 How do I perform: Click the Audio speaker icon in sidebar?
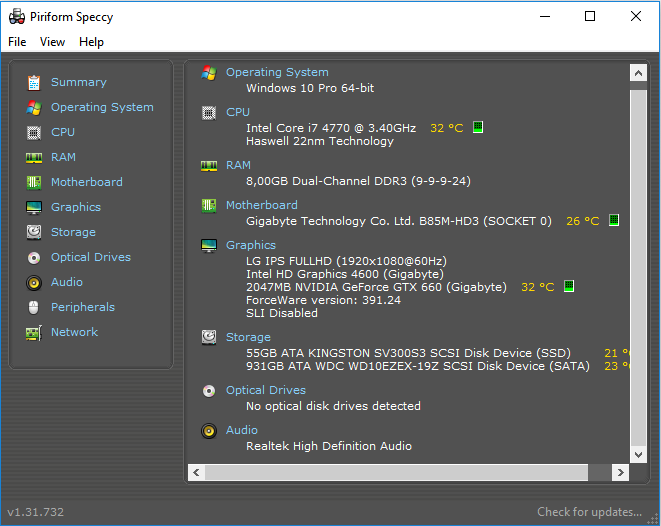click(x=34, y=283)
